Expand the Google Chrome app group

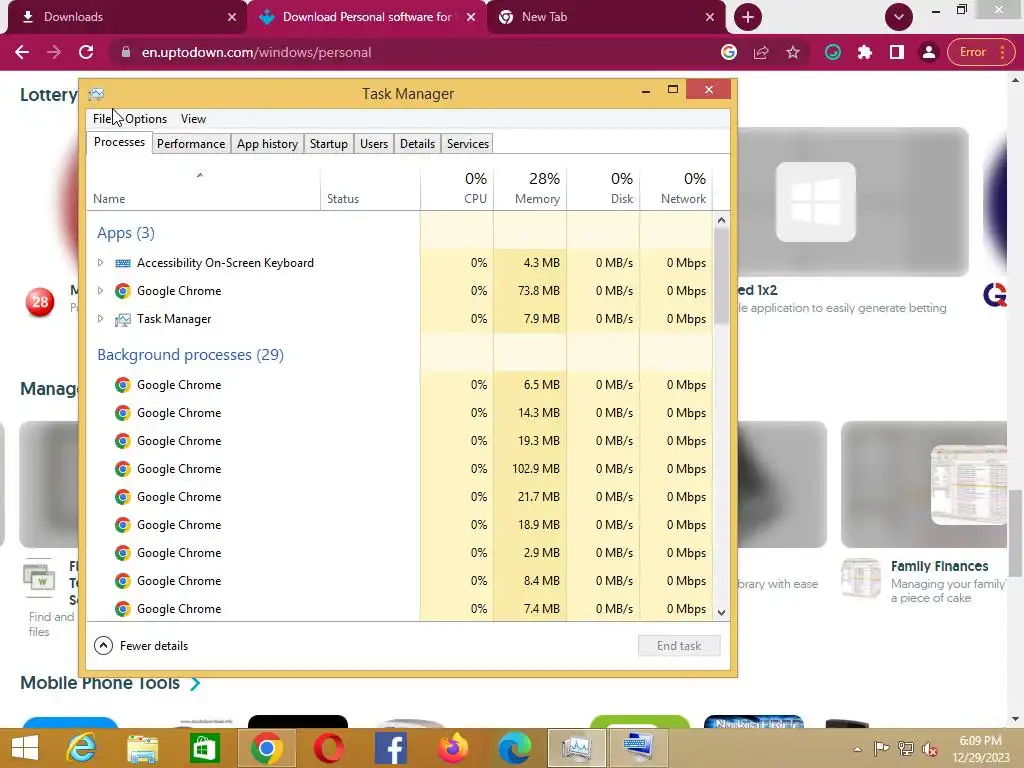[x=100, y=291]
